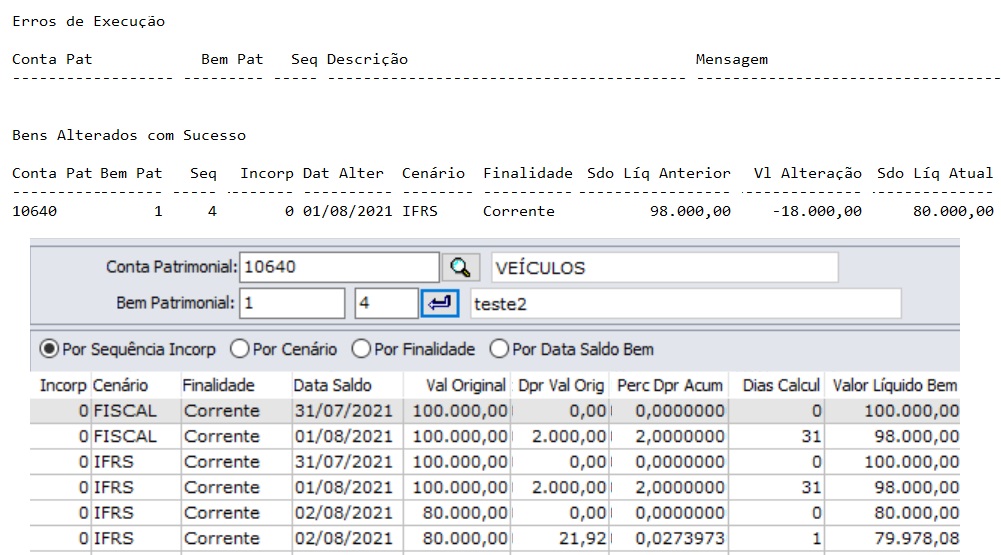
Task: Click the 79.978,08 Valor Líquido cell
Action: 892,538
